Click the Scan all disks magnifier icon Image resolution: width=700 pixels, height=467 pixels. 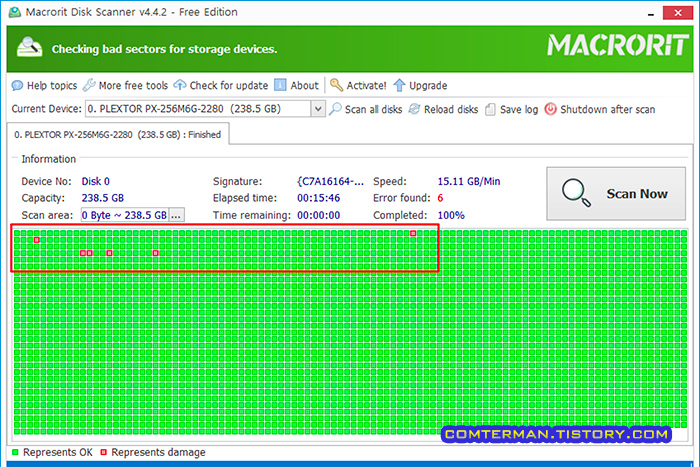[x=335, y=109]
